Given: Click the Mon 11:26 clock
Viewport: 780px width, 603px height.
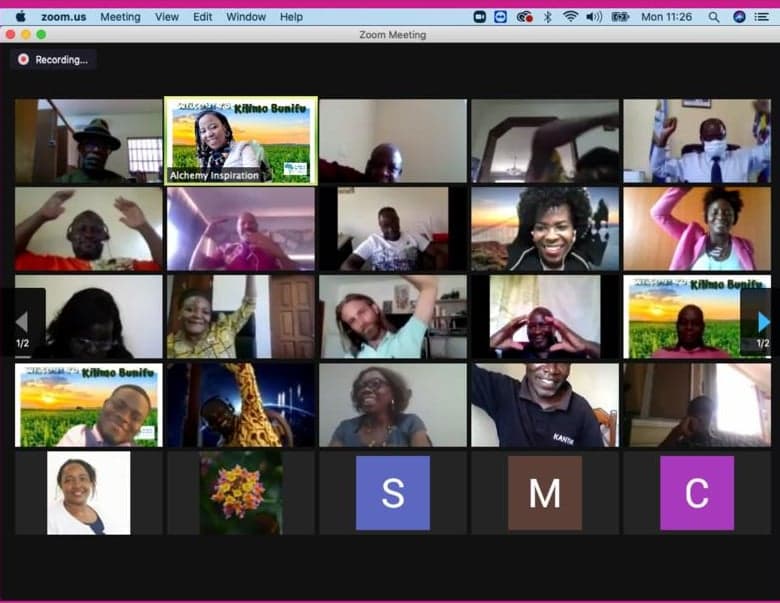Looking at the screenshot, I should point(666,17).
